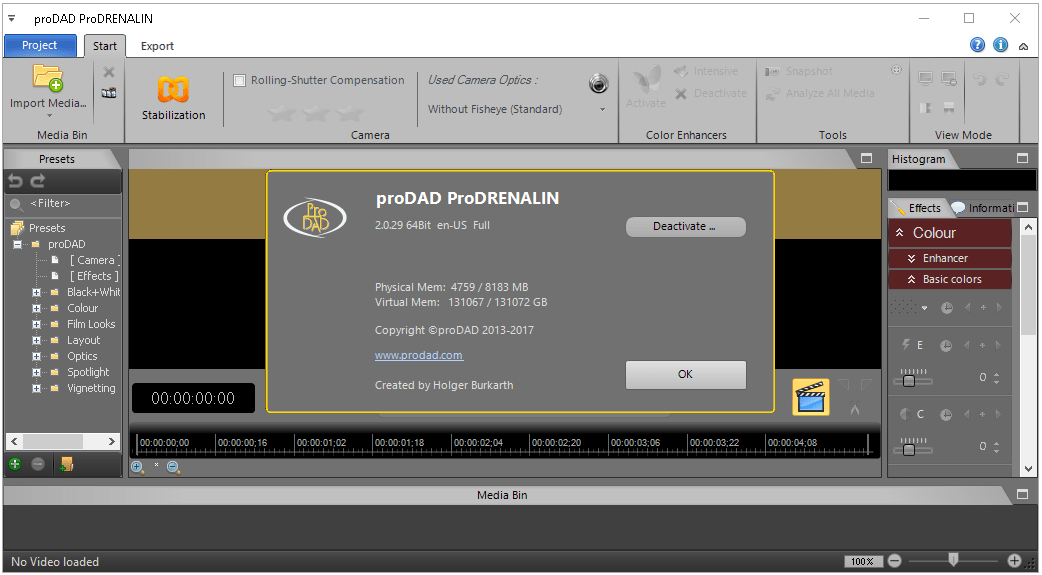The height and width of the screenshot is (575, 1042).
Task: Open the www.prodad.com link
Action: click(419, 355)
